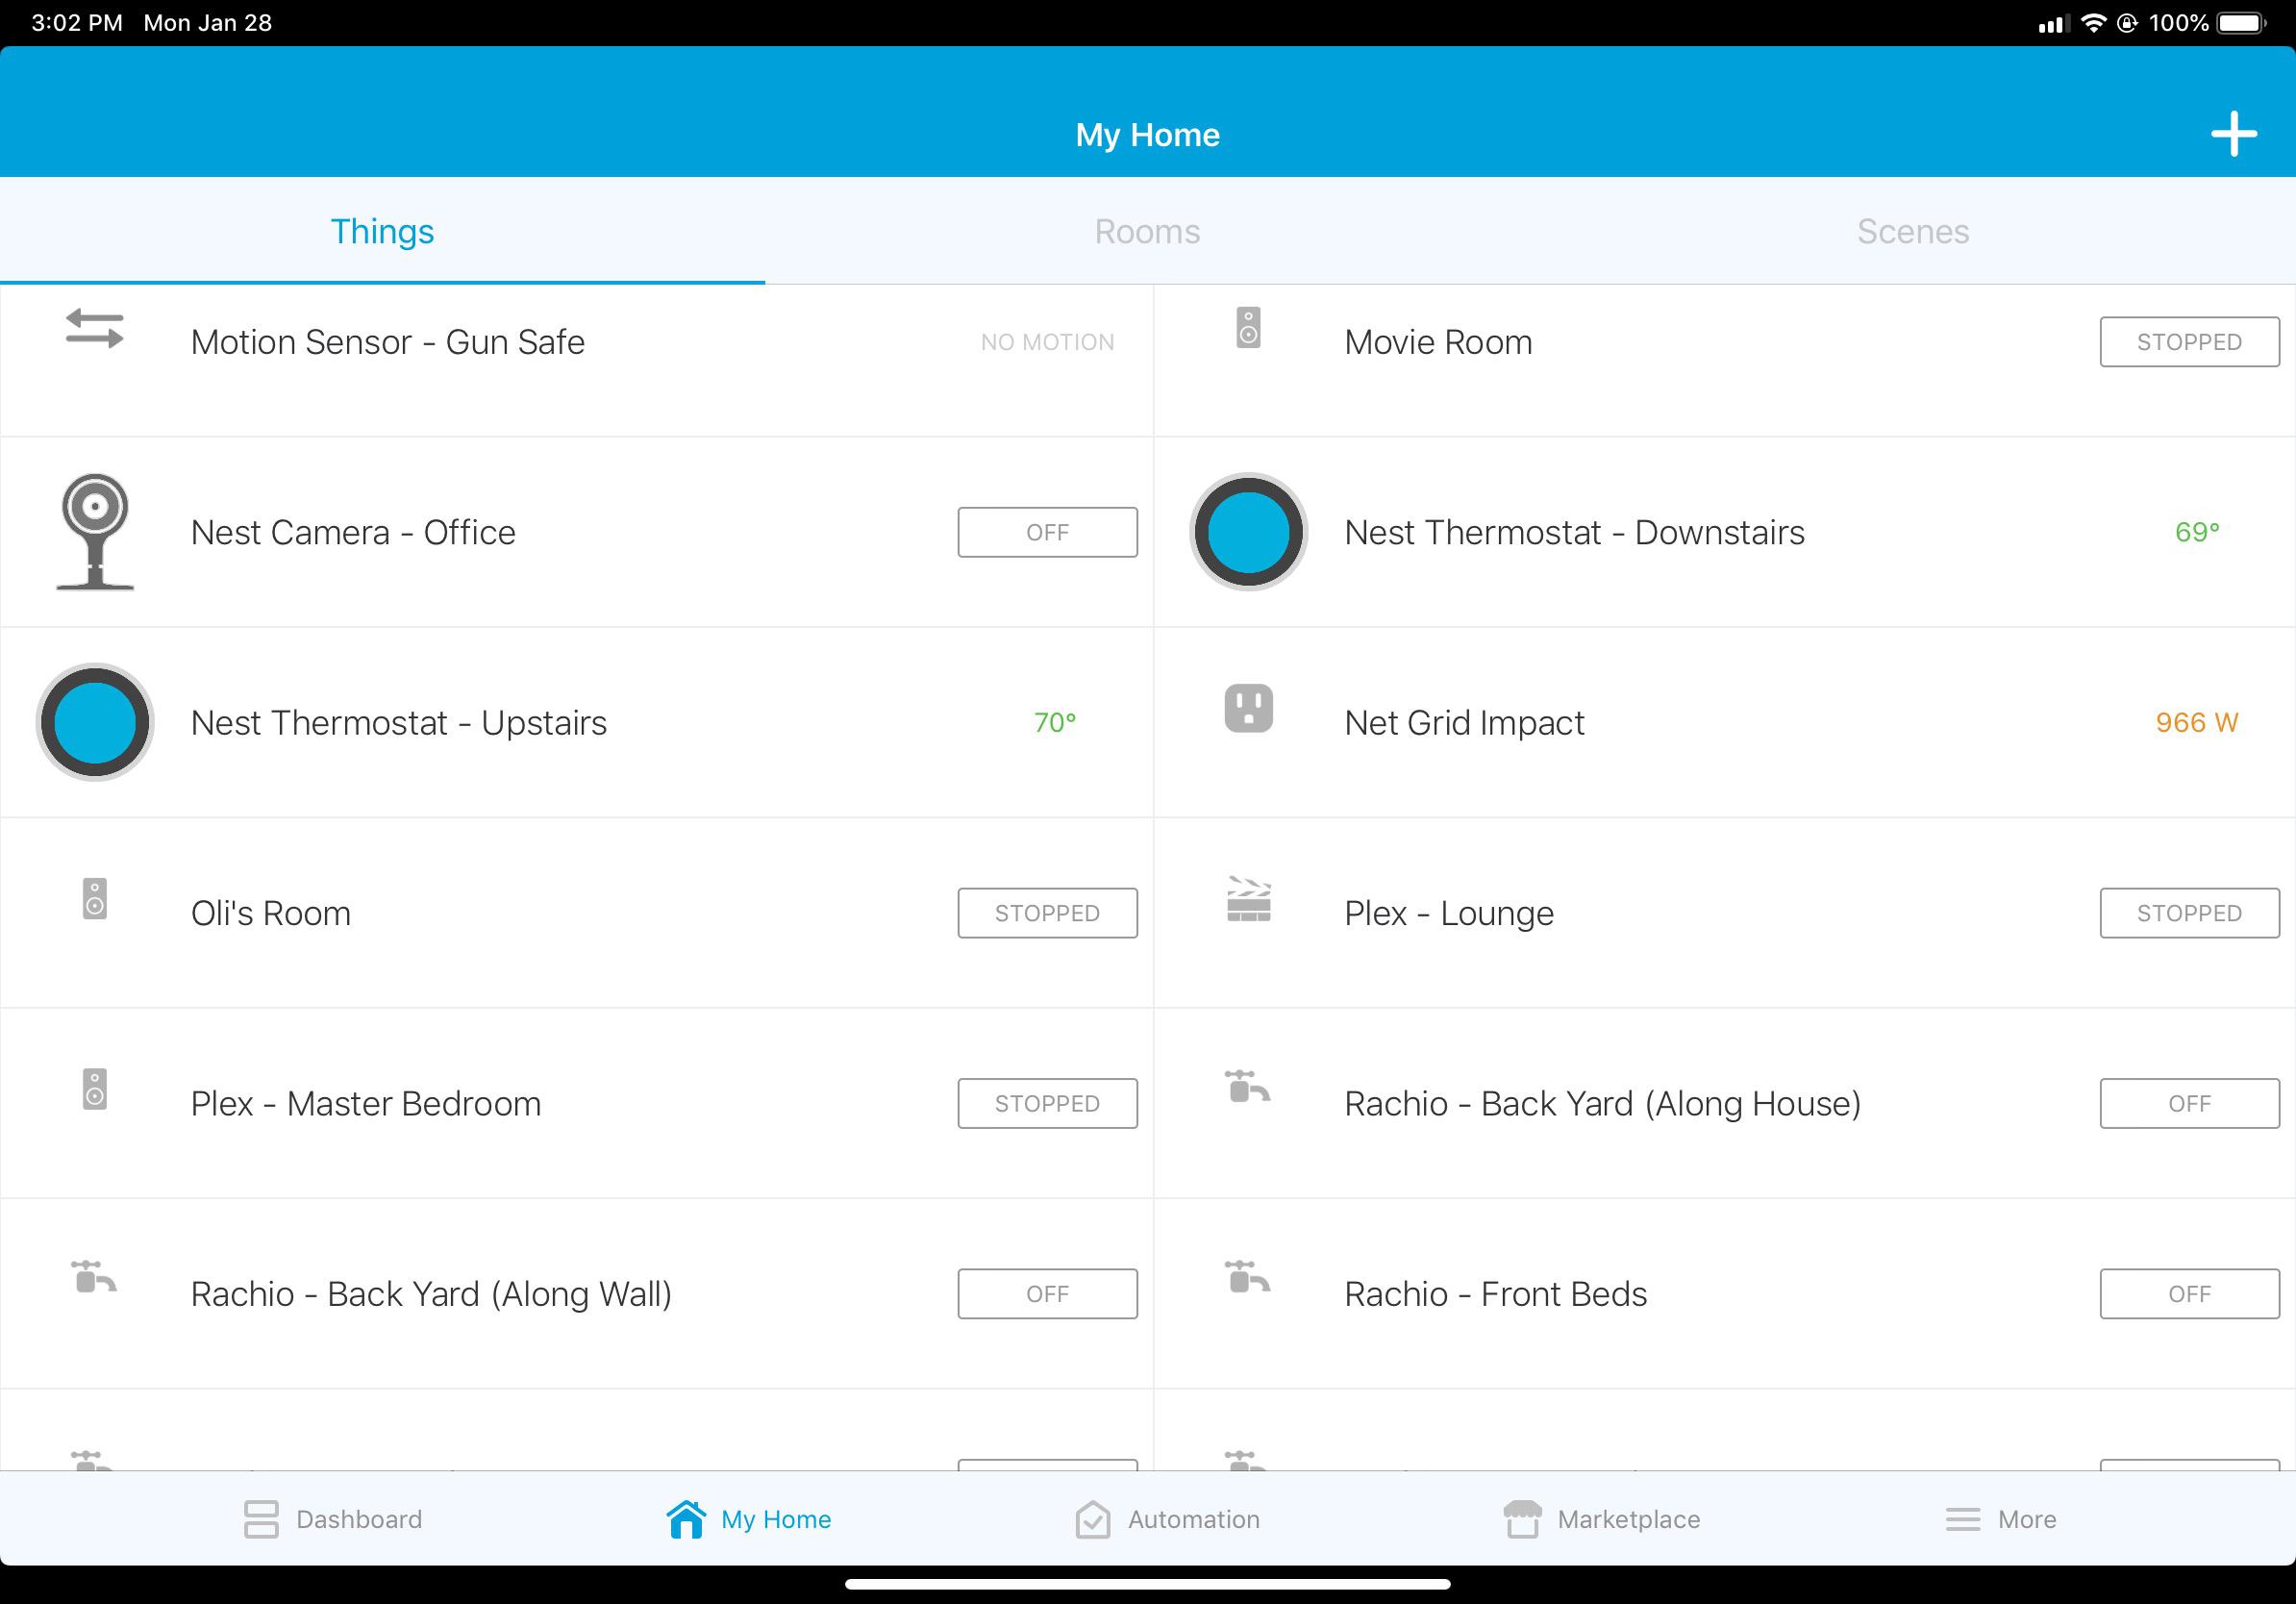Tap the plus icon to add a device
This screenshot has width=2296, height=1604.
[x=2233, y=134]
